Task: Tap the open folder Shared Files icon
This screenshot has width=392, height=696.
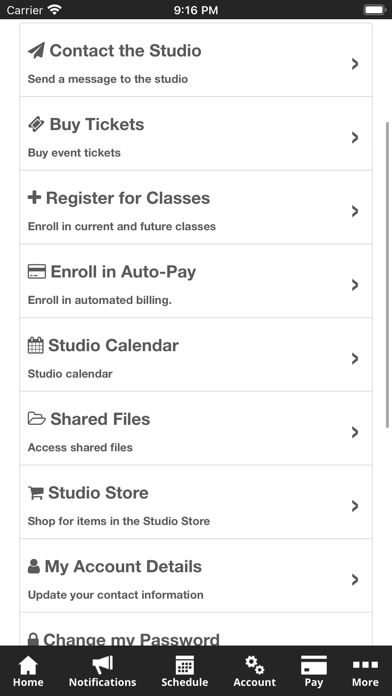Action: [x=37, y=419]
